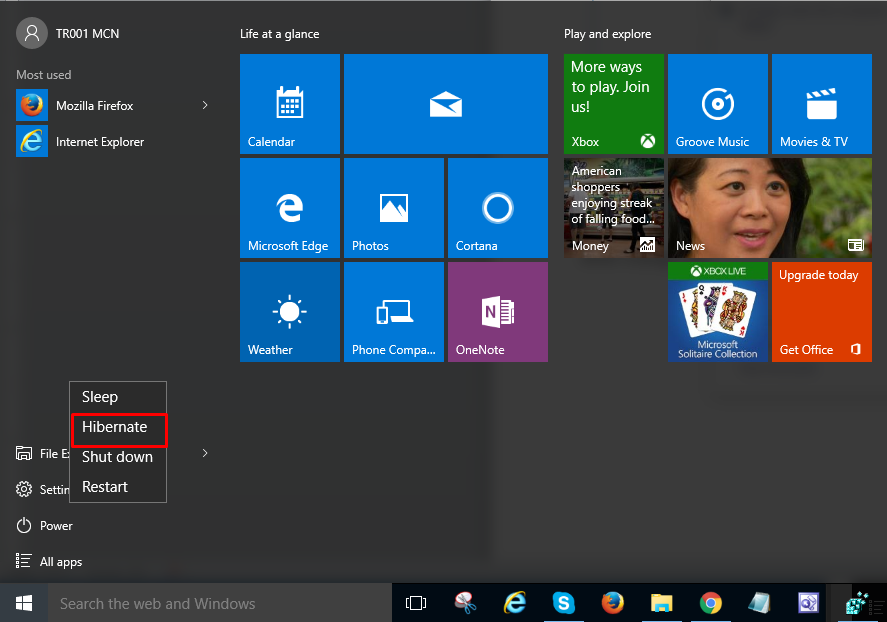Image resolution: width=887 pixels, height=622 pixels.
Task: Select Hibernate from the power menu
Action: 115,427
